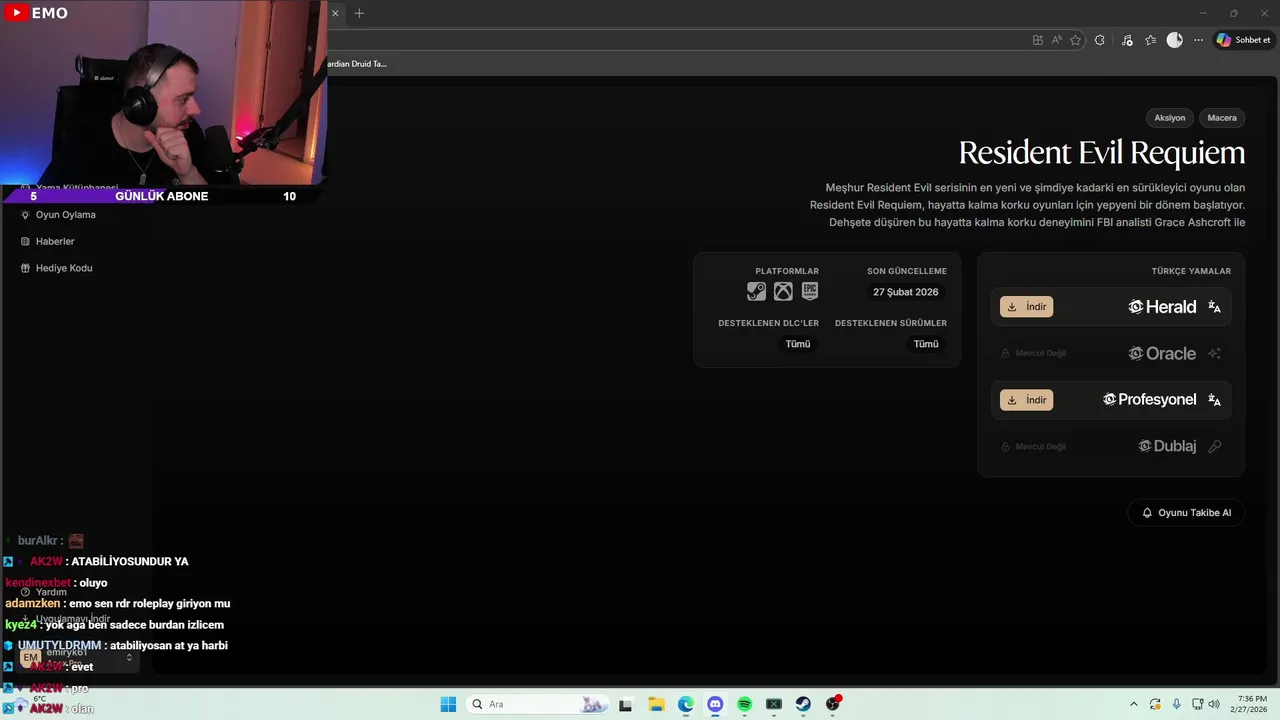Close the current browser tab
The image size is (1280, 720).
click(x=336, y=13)
